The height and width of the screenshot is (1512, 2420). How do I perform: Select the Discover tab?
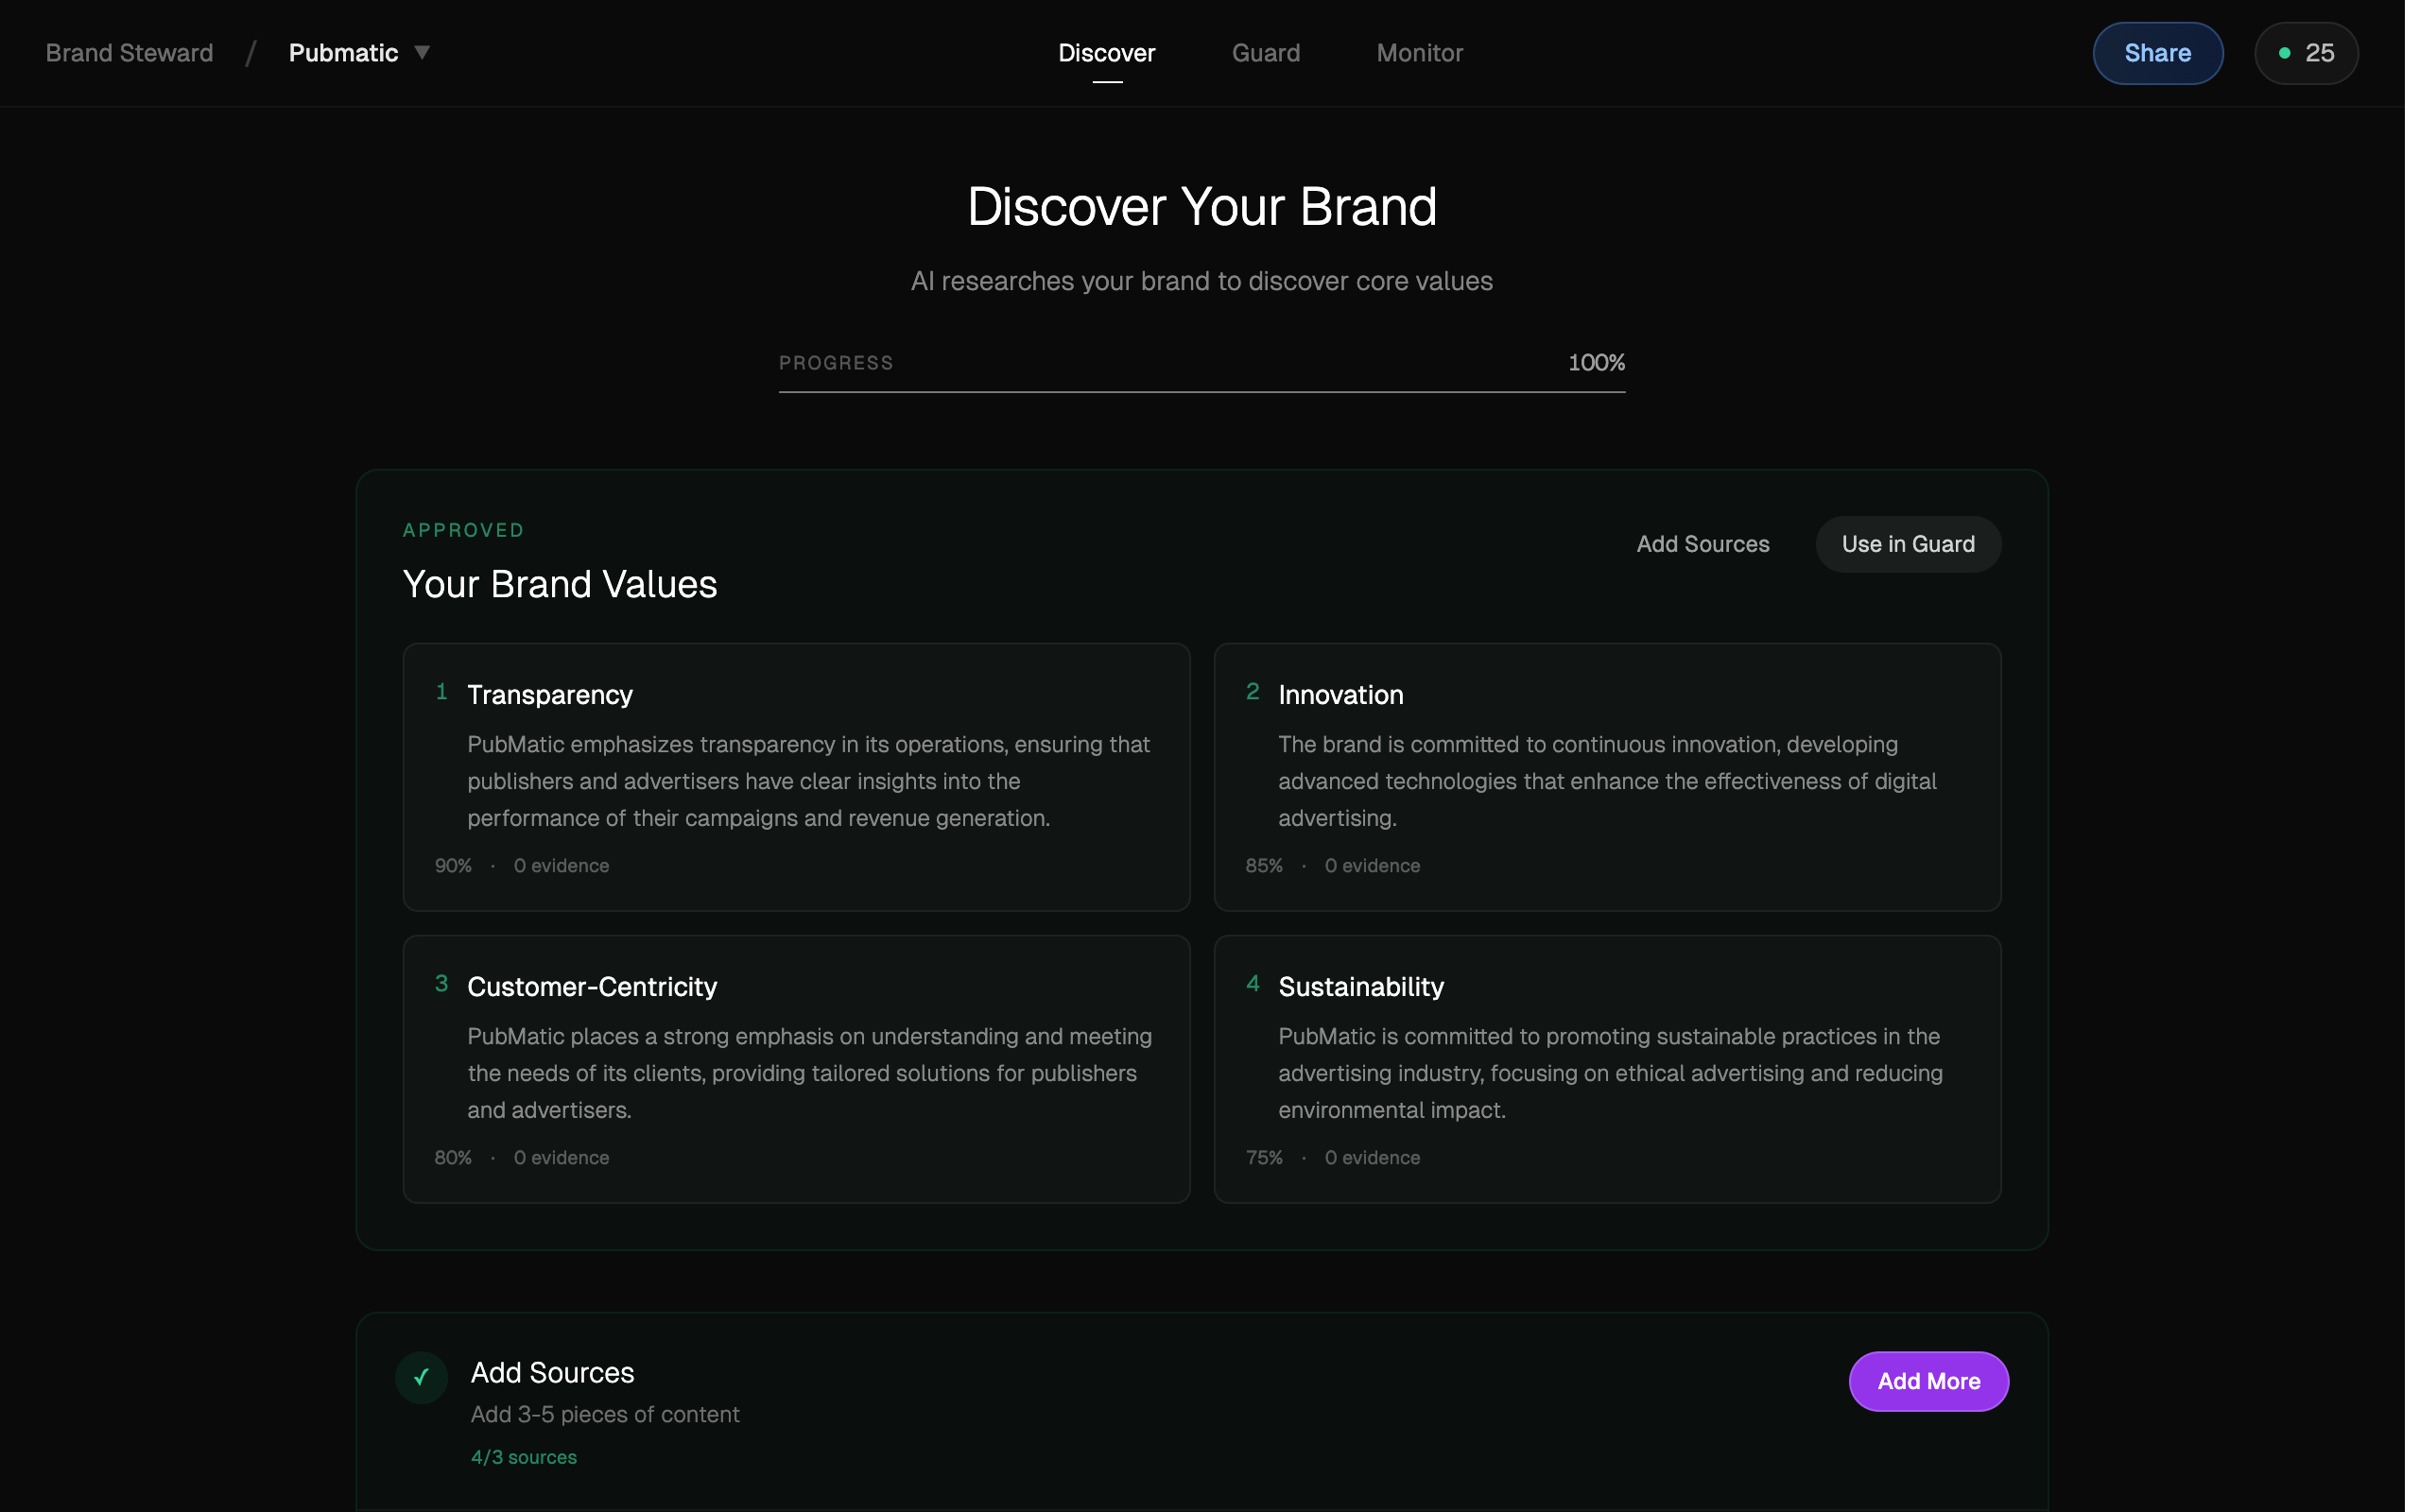click(1106, 53)
